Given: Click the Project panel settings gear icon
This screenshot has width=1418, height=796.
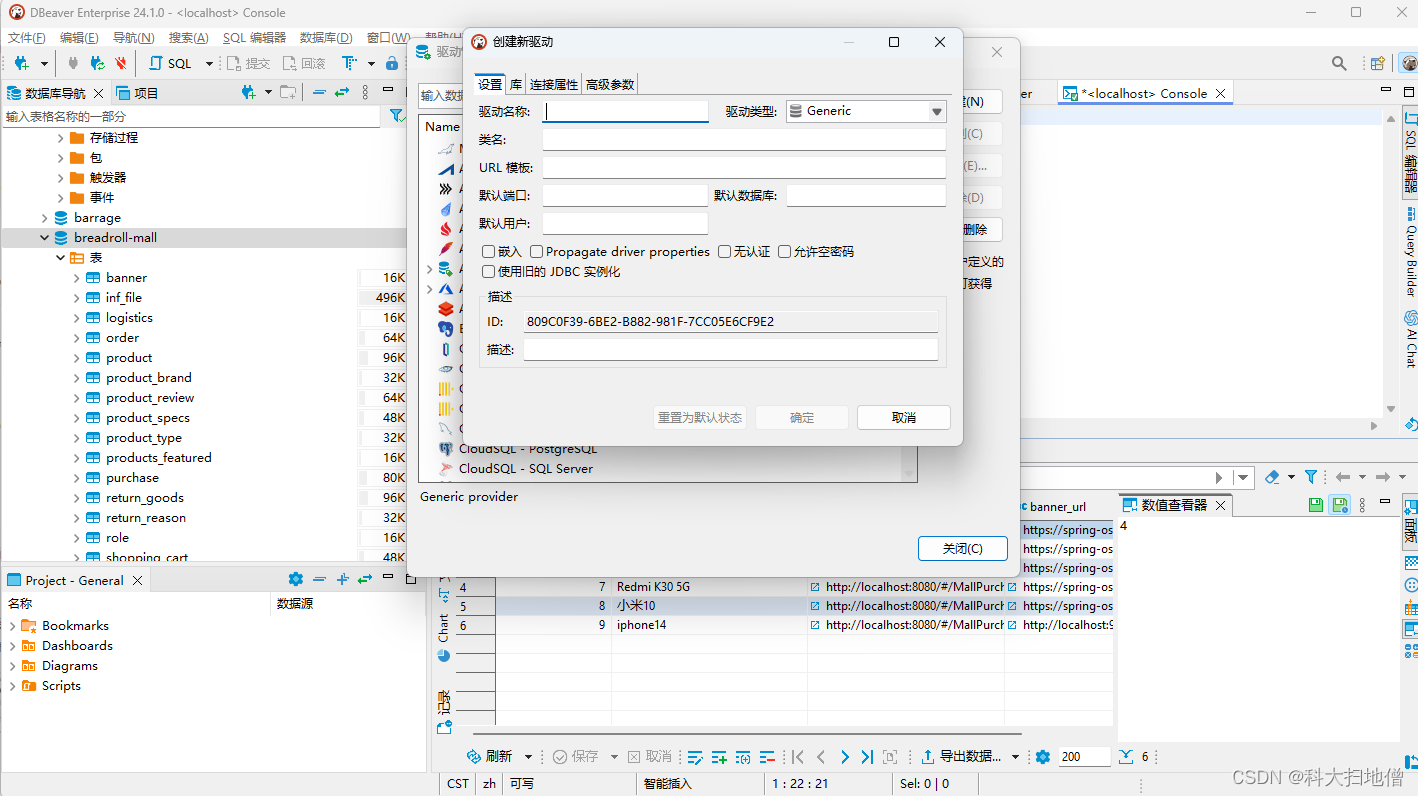Looking at the screenshot, I should coord(295,579).
